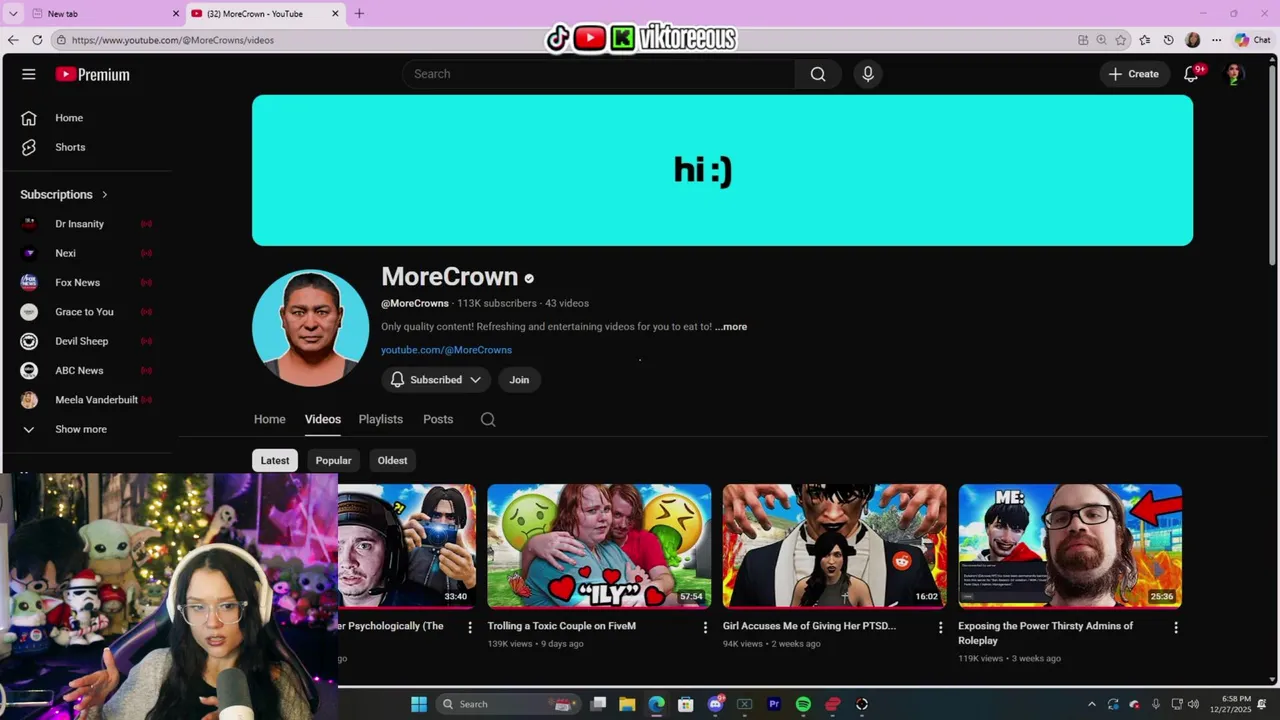Select the MoreCrown - YouTube browser tab
This screenshot has height=720, width=1280.
tap(266, 14)
